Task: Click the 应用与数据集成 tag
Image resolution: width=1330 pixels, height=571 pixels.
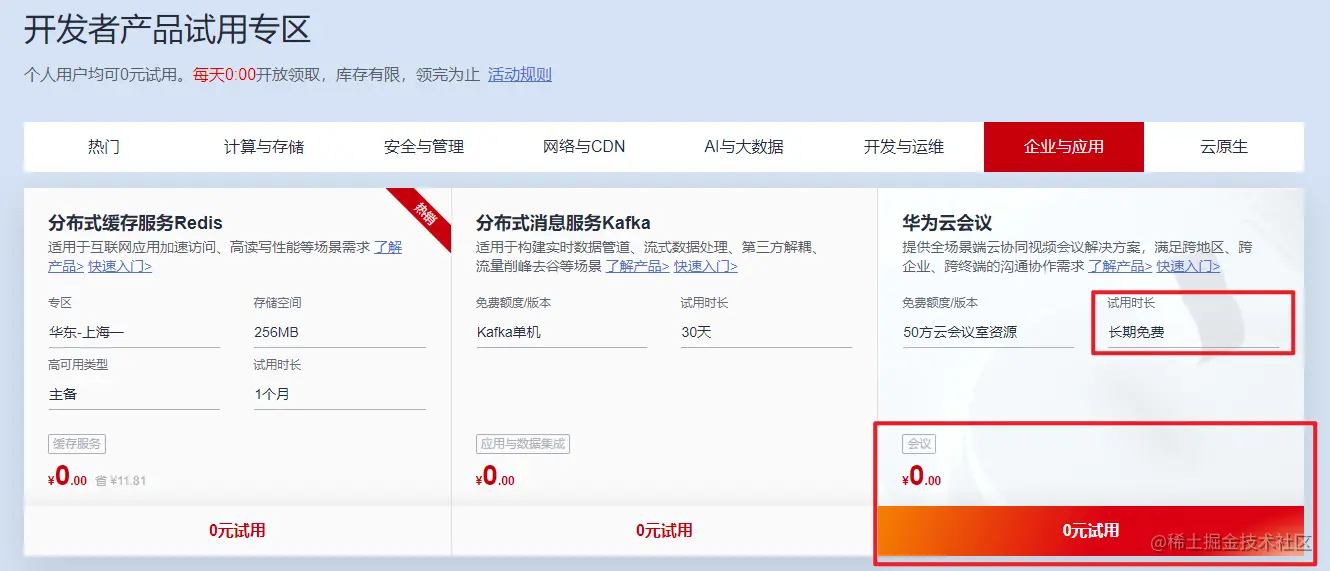Action: click(523, 444)
